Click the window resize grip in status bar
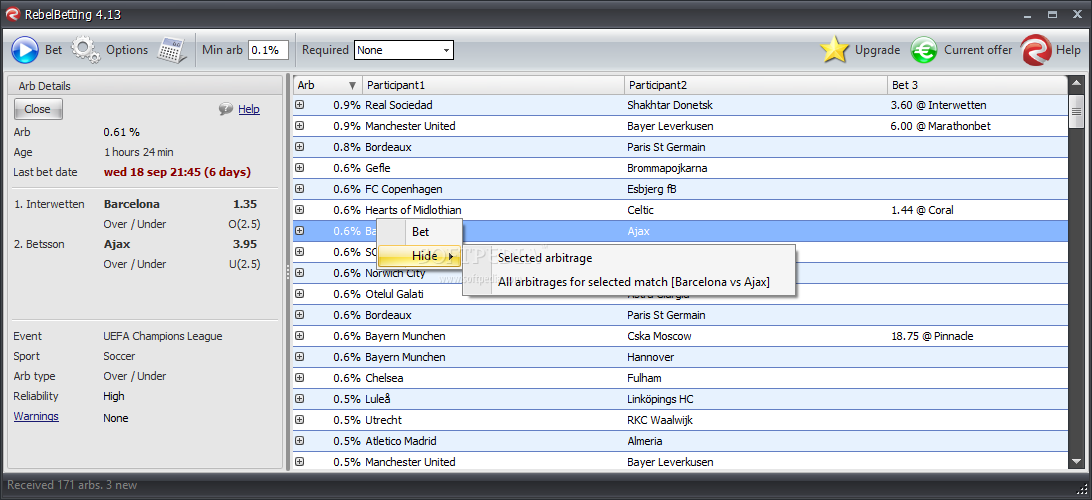The image size is (1092, 500). click(1082, 490)
